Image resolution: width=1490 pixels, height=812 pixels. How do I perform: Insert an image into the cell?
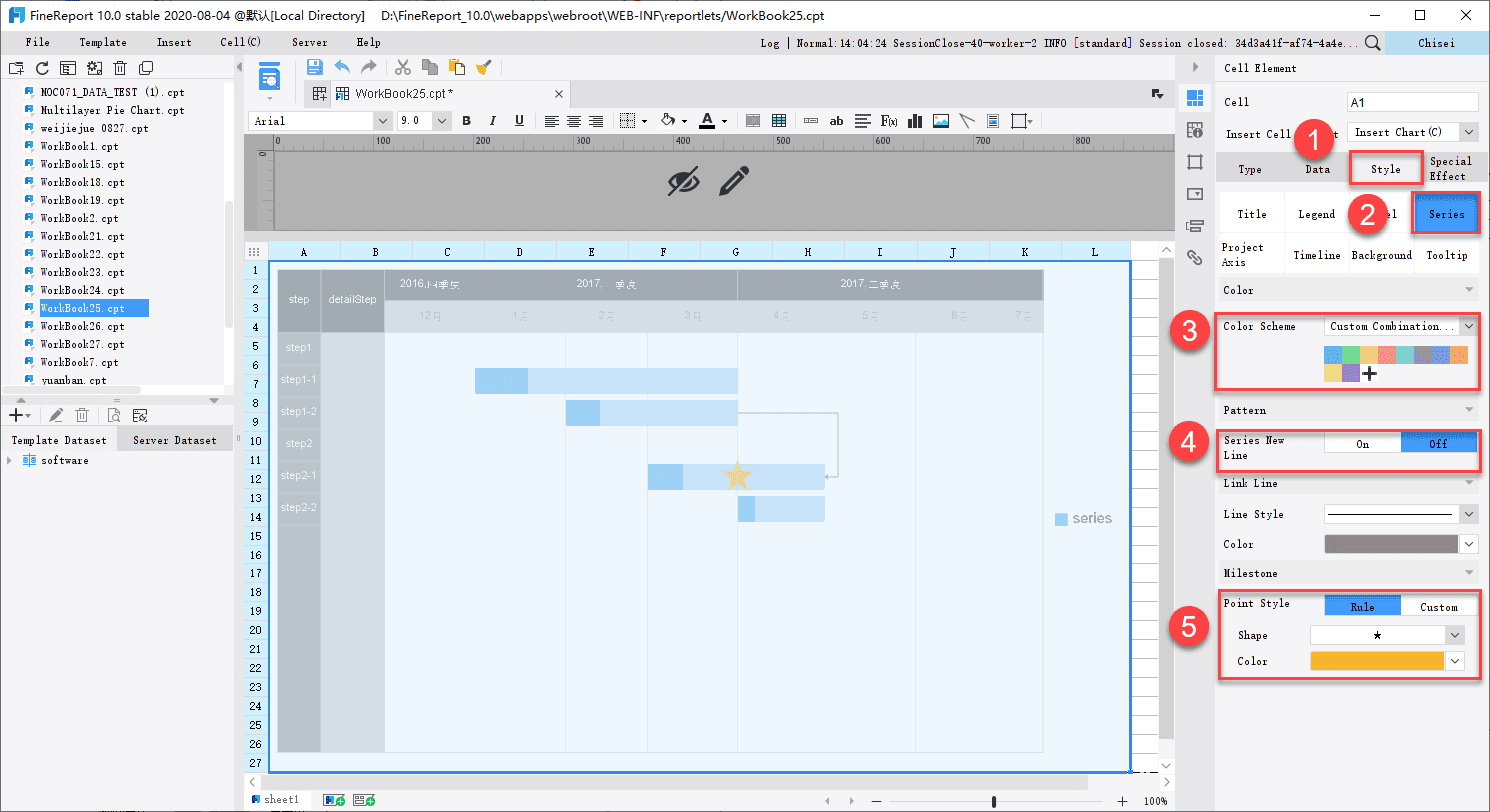tap(941, 121)
